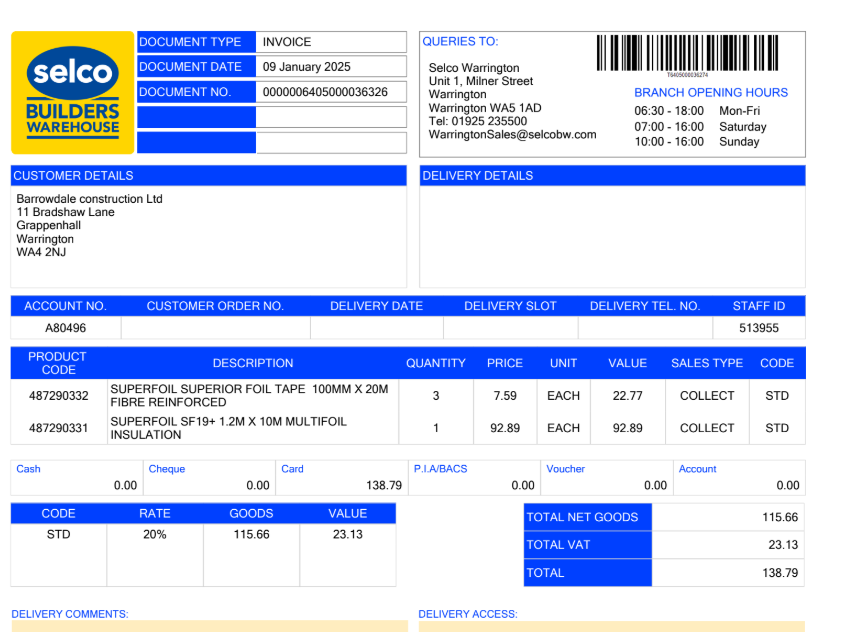Click price 92.89 in SF19+ row

click(x=505, y=428)
